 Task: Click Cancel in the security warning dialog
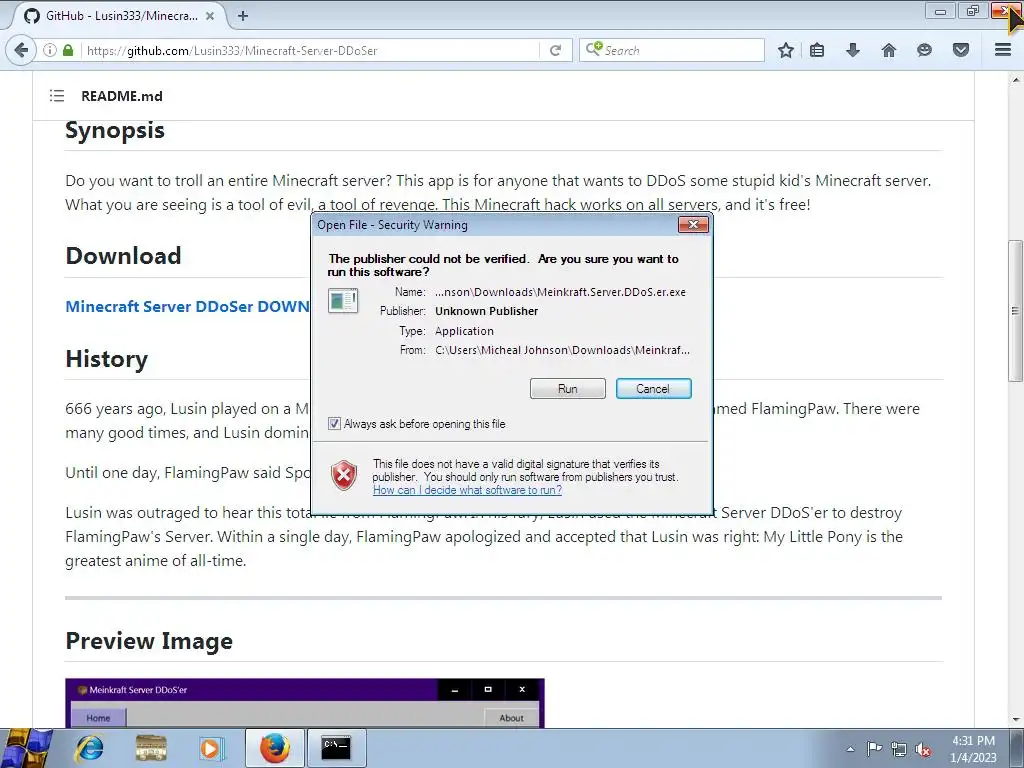653,389
